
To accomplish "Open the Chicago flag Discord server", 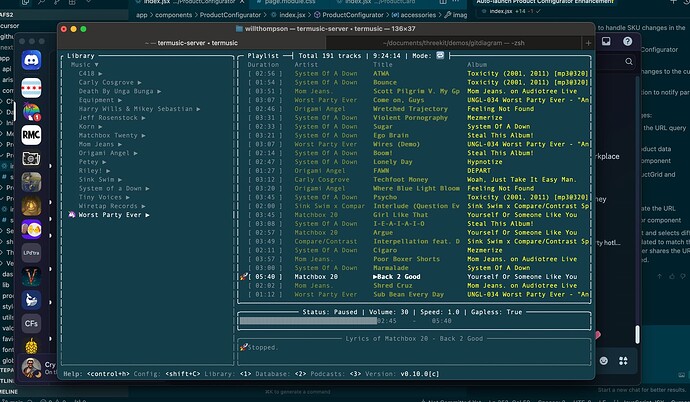I will 31,88.
